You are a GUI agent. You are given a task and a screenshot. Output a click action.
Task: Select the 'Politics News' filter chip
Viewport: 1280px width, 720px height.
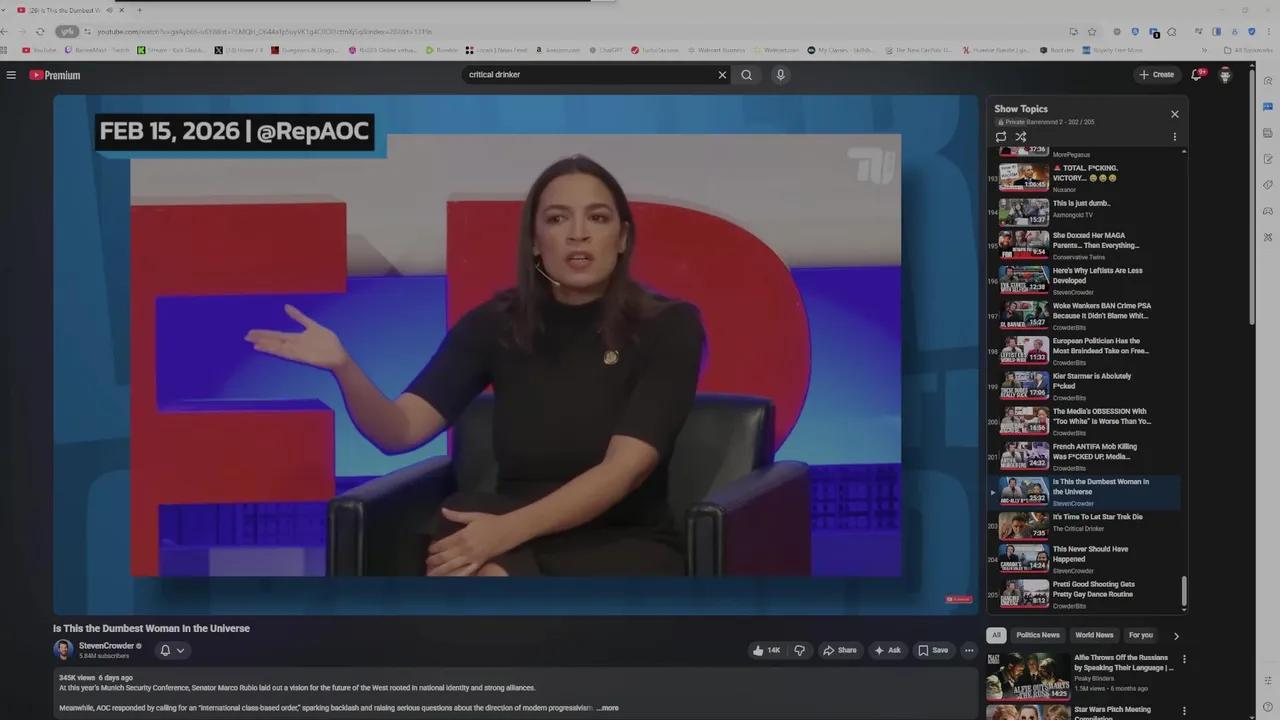pos(1038,635)
